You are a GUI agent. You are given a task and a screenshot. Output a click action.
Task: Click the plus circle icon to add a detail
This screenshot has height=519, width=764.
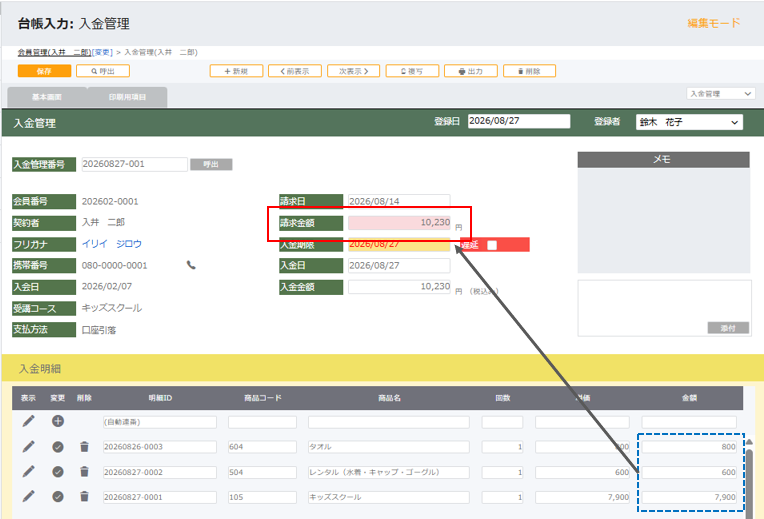tap(58, 421)
